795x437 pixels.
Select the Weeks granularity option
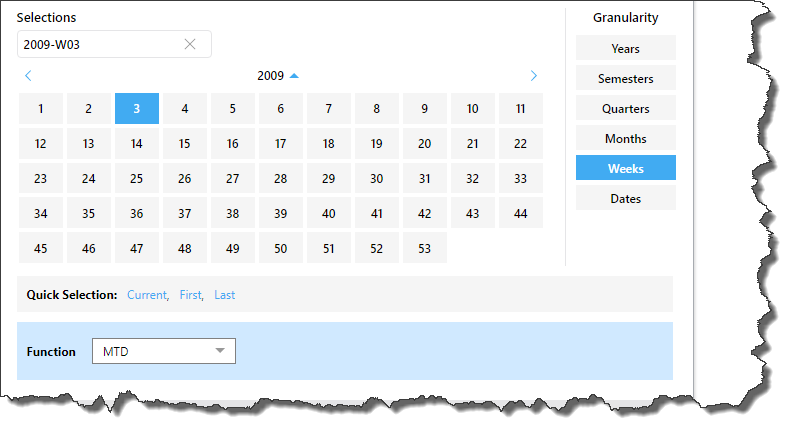tap(625, 168)
